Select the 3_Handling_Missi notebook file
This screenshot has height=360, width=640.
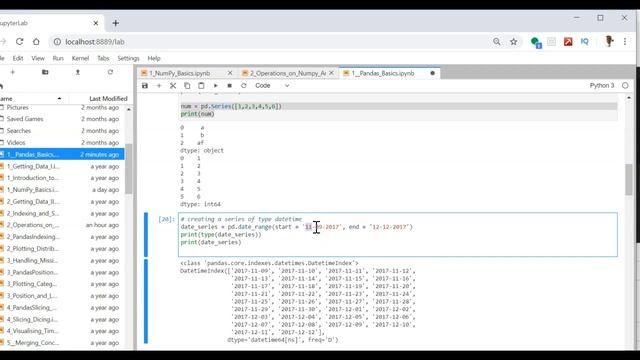[x=62, y=260]
